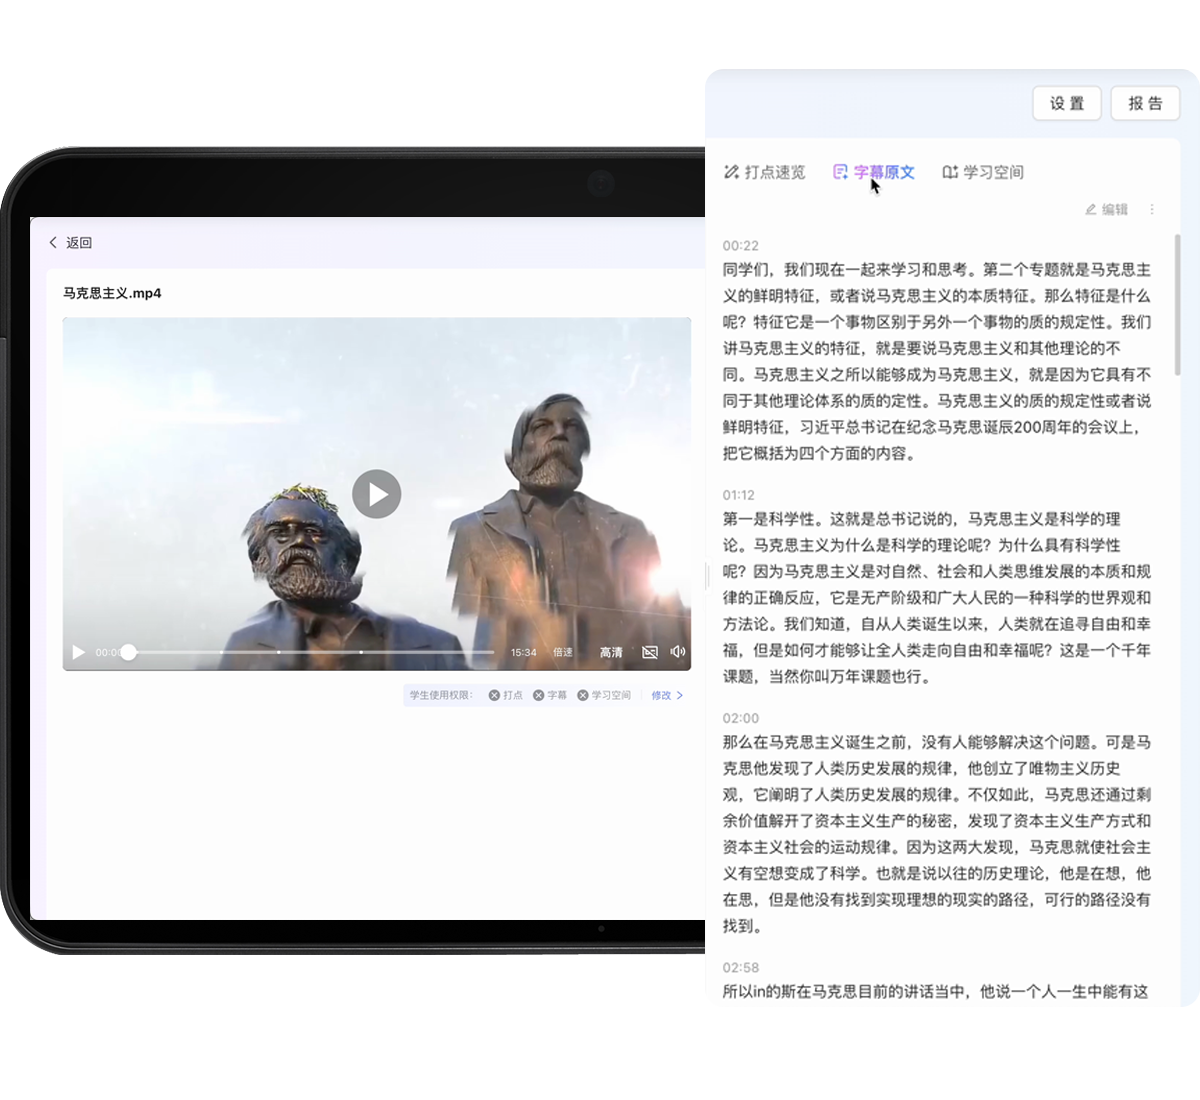Click the 马克思主义.mp4 file title

[112, 293]
